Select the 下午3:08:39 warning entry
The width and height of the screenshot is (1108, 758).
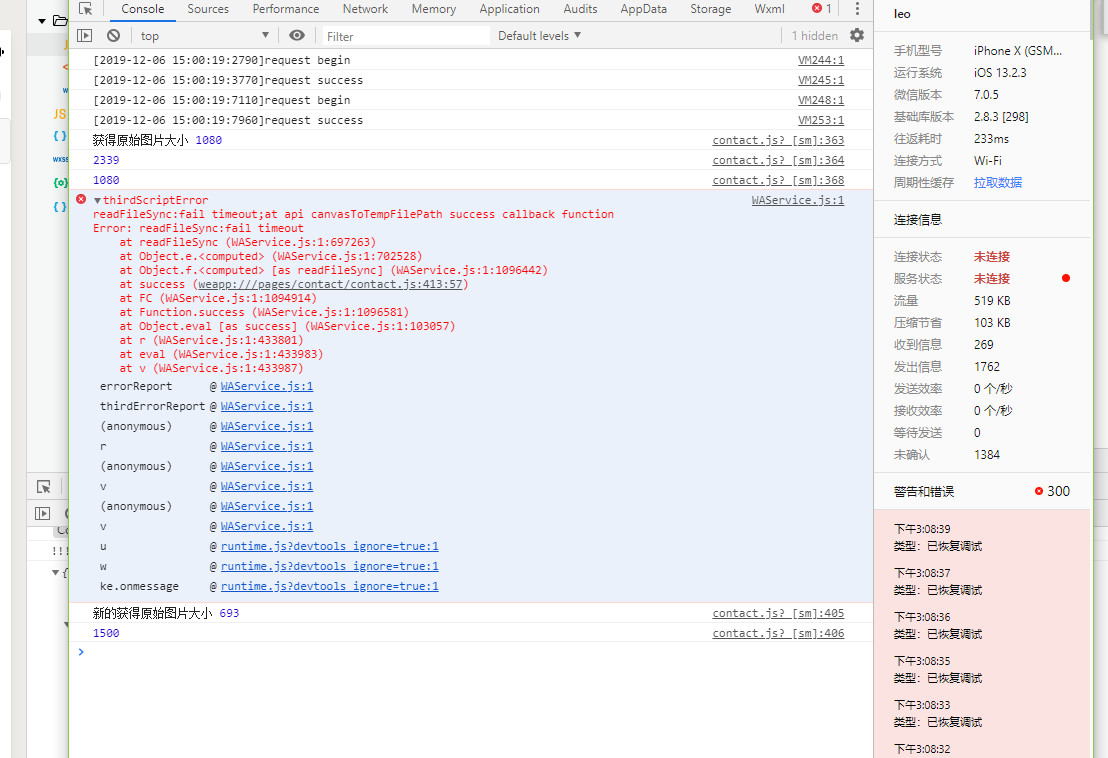[x=982, y=538]
